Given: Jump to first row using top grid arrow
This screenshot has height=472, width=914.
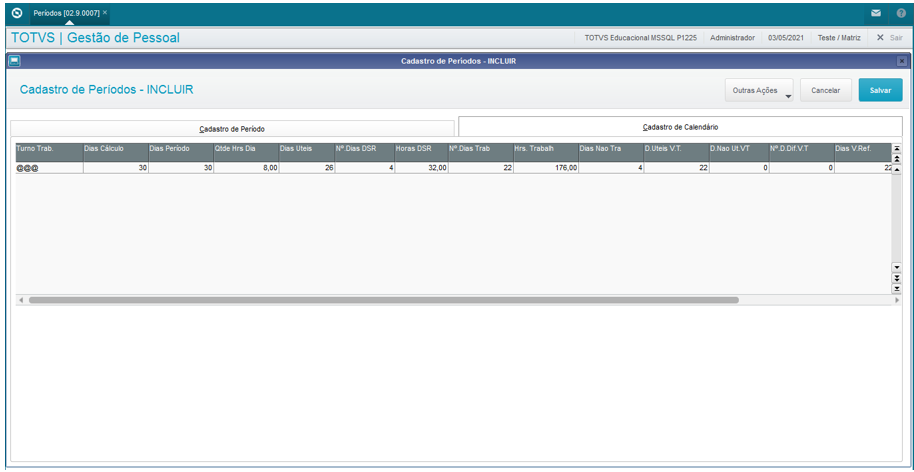Looking at the screenshot, I should [x=897, y=148].
